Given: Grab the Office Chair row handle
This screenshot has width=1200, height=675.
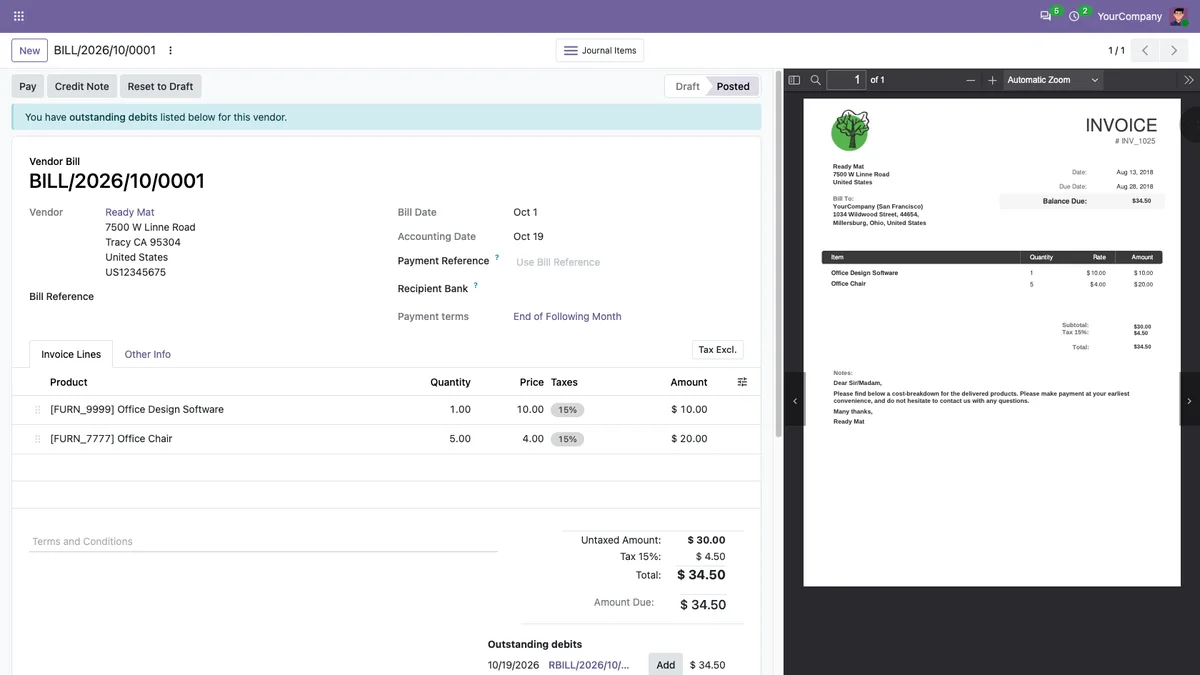Looking at the screenshot, I should (38, 439).
